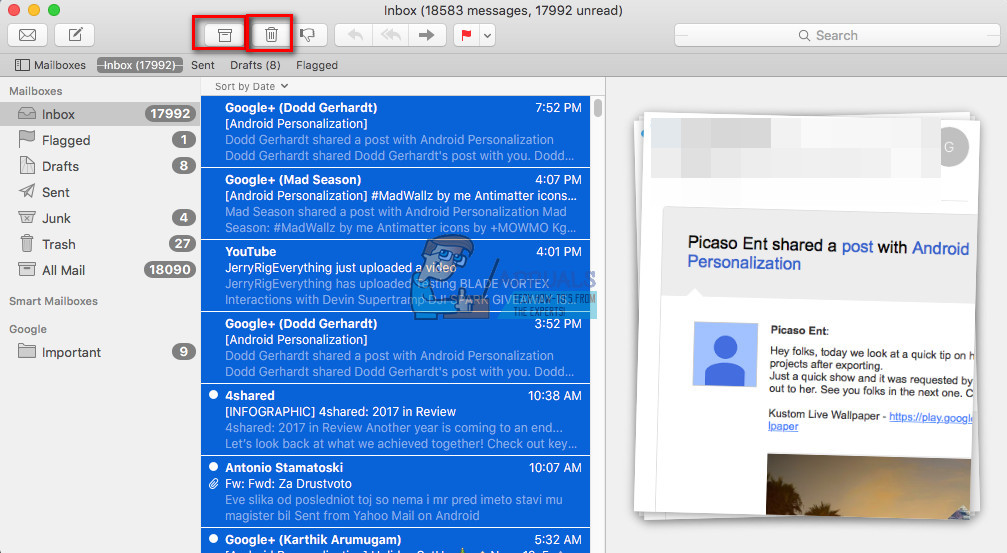Open the Google+ (Karthik Arumugam) message

click(396, 541)
